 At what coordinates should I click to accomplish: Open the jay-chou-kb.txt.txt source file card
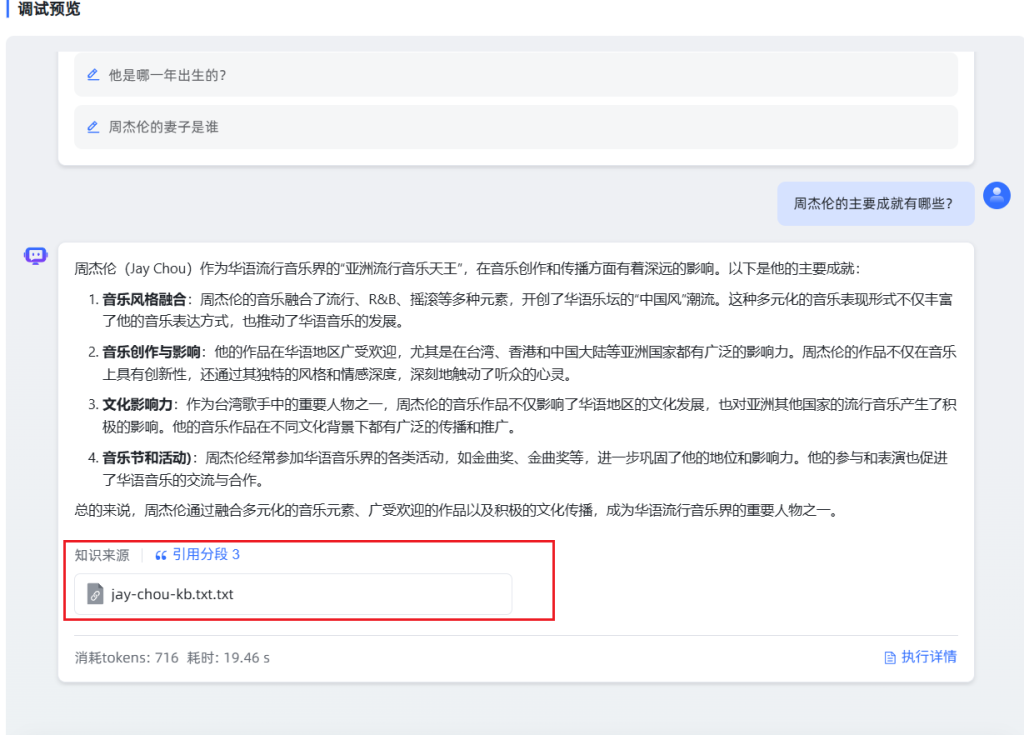293,594
